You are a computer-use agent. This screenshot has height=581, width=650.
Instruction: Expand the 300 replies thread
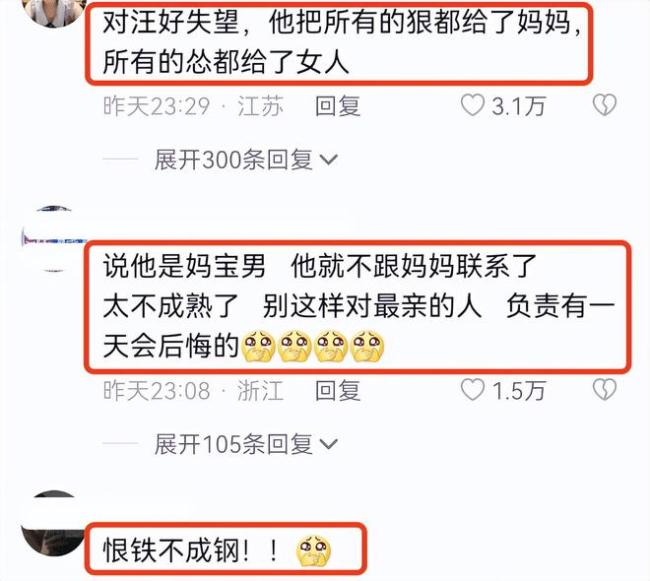246,160
